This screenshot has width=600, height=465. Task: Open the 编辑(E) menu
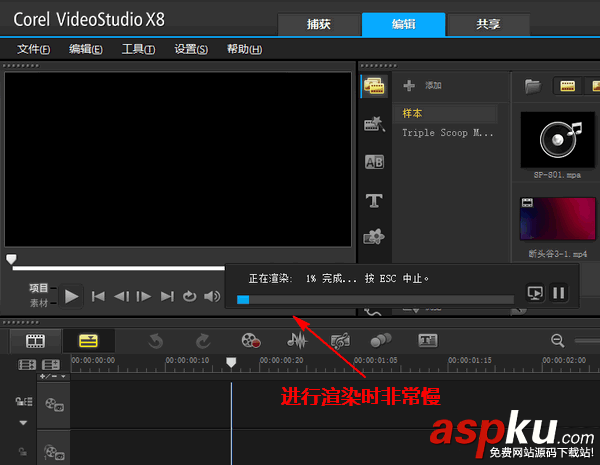[85, 49]
